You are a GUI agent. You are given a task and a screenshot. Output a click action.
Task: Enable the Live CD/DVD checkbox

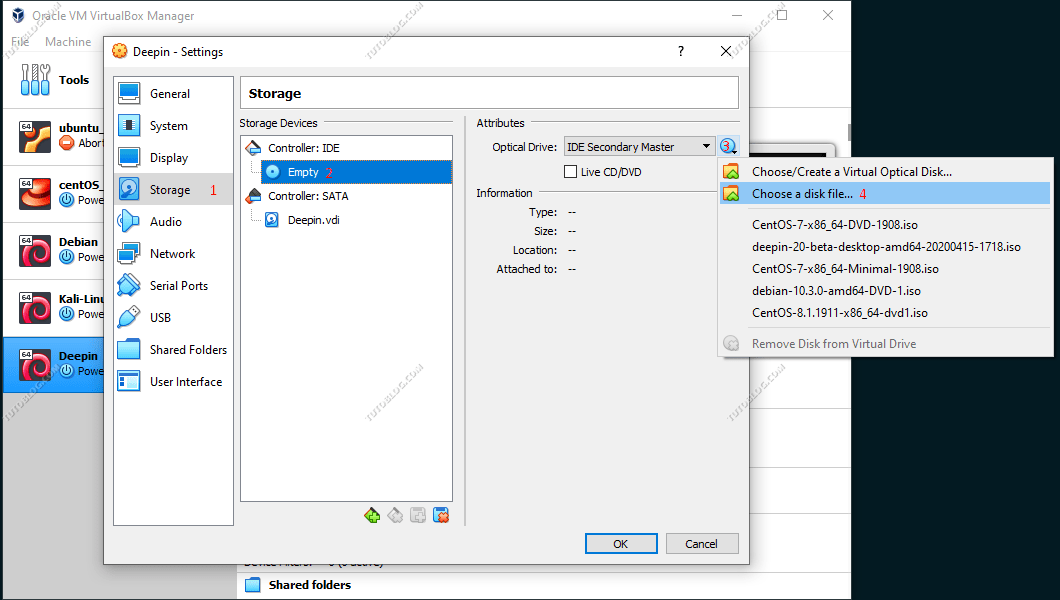pos(571,172)
